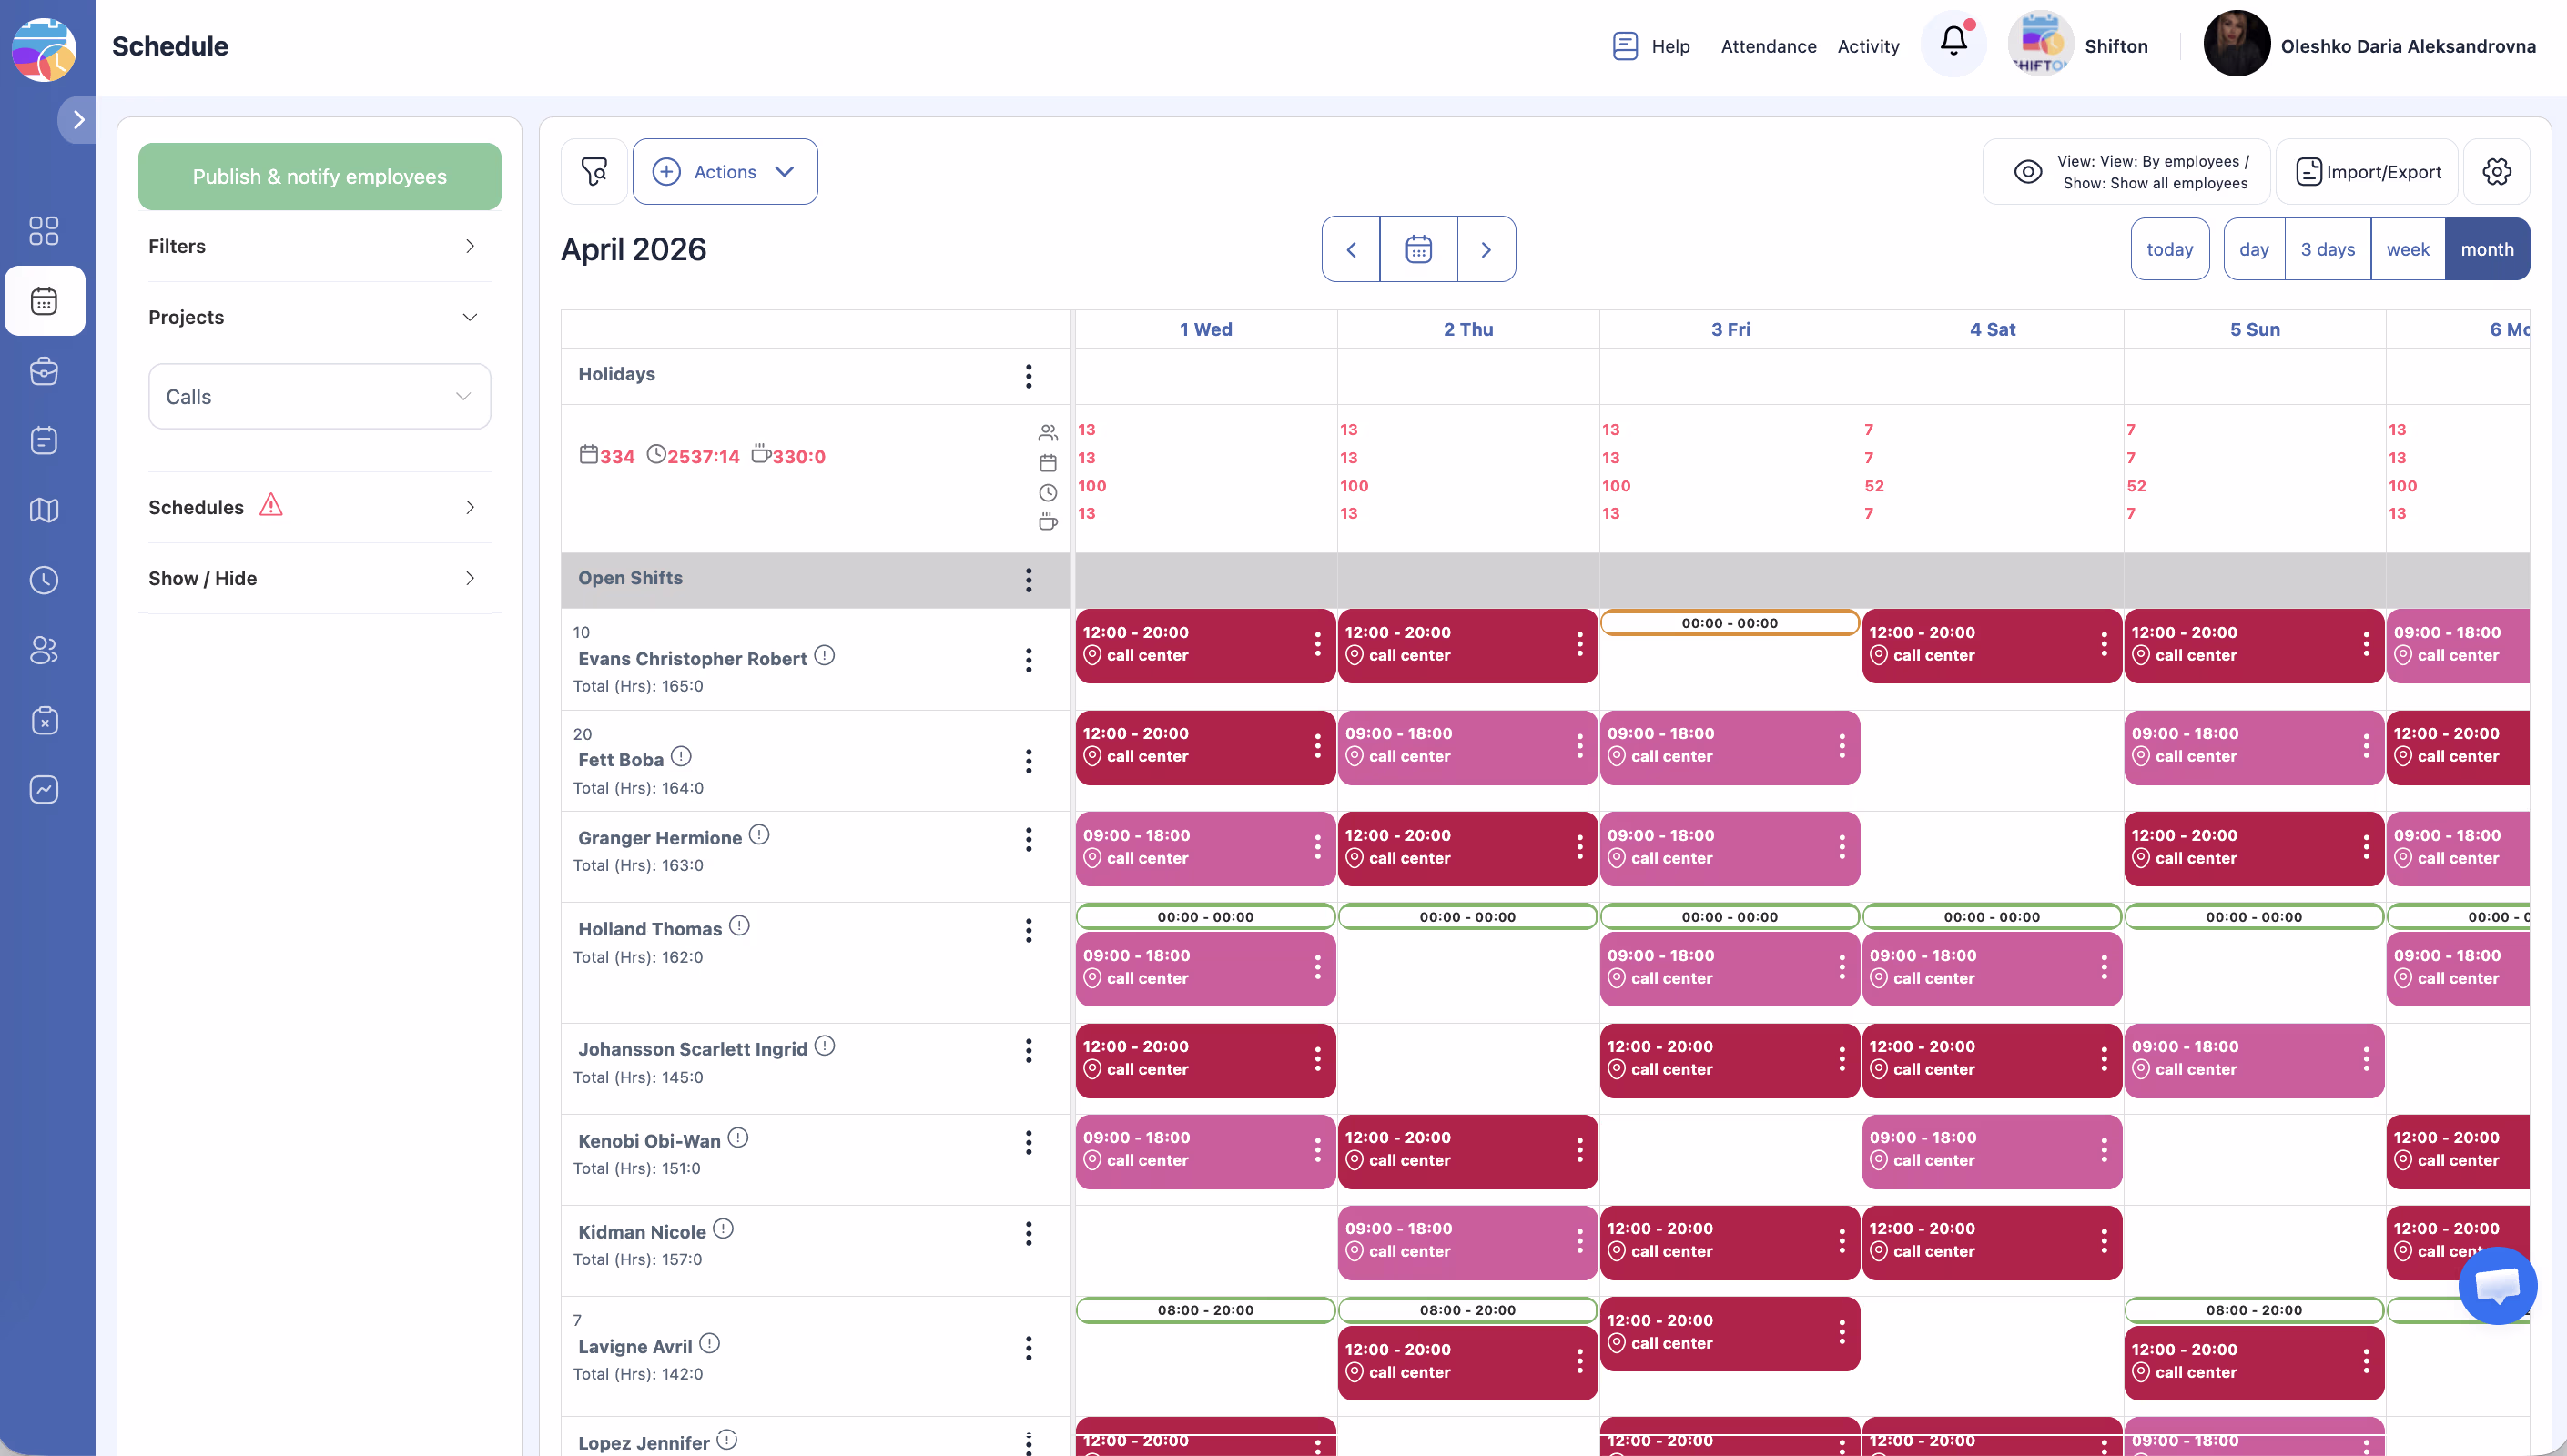Viewport: 2567px width, 1456px height.
Task: Open the notifications bell
Action: (1953, 42)
